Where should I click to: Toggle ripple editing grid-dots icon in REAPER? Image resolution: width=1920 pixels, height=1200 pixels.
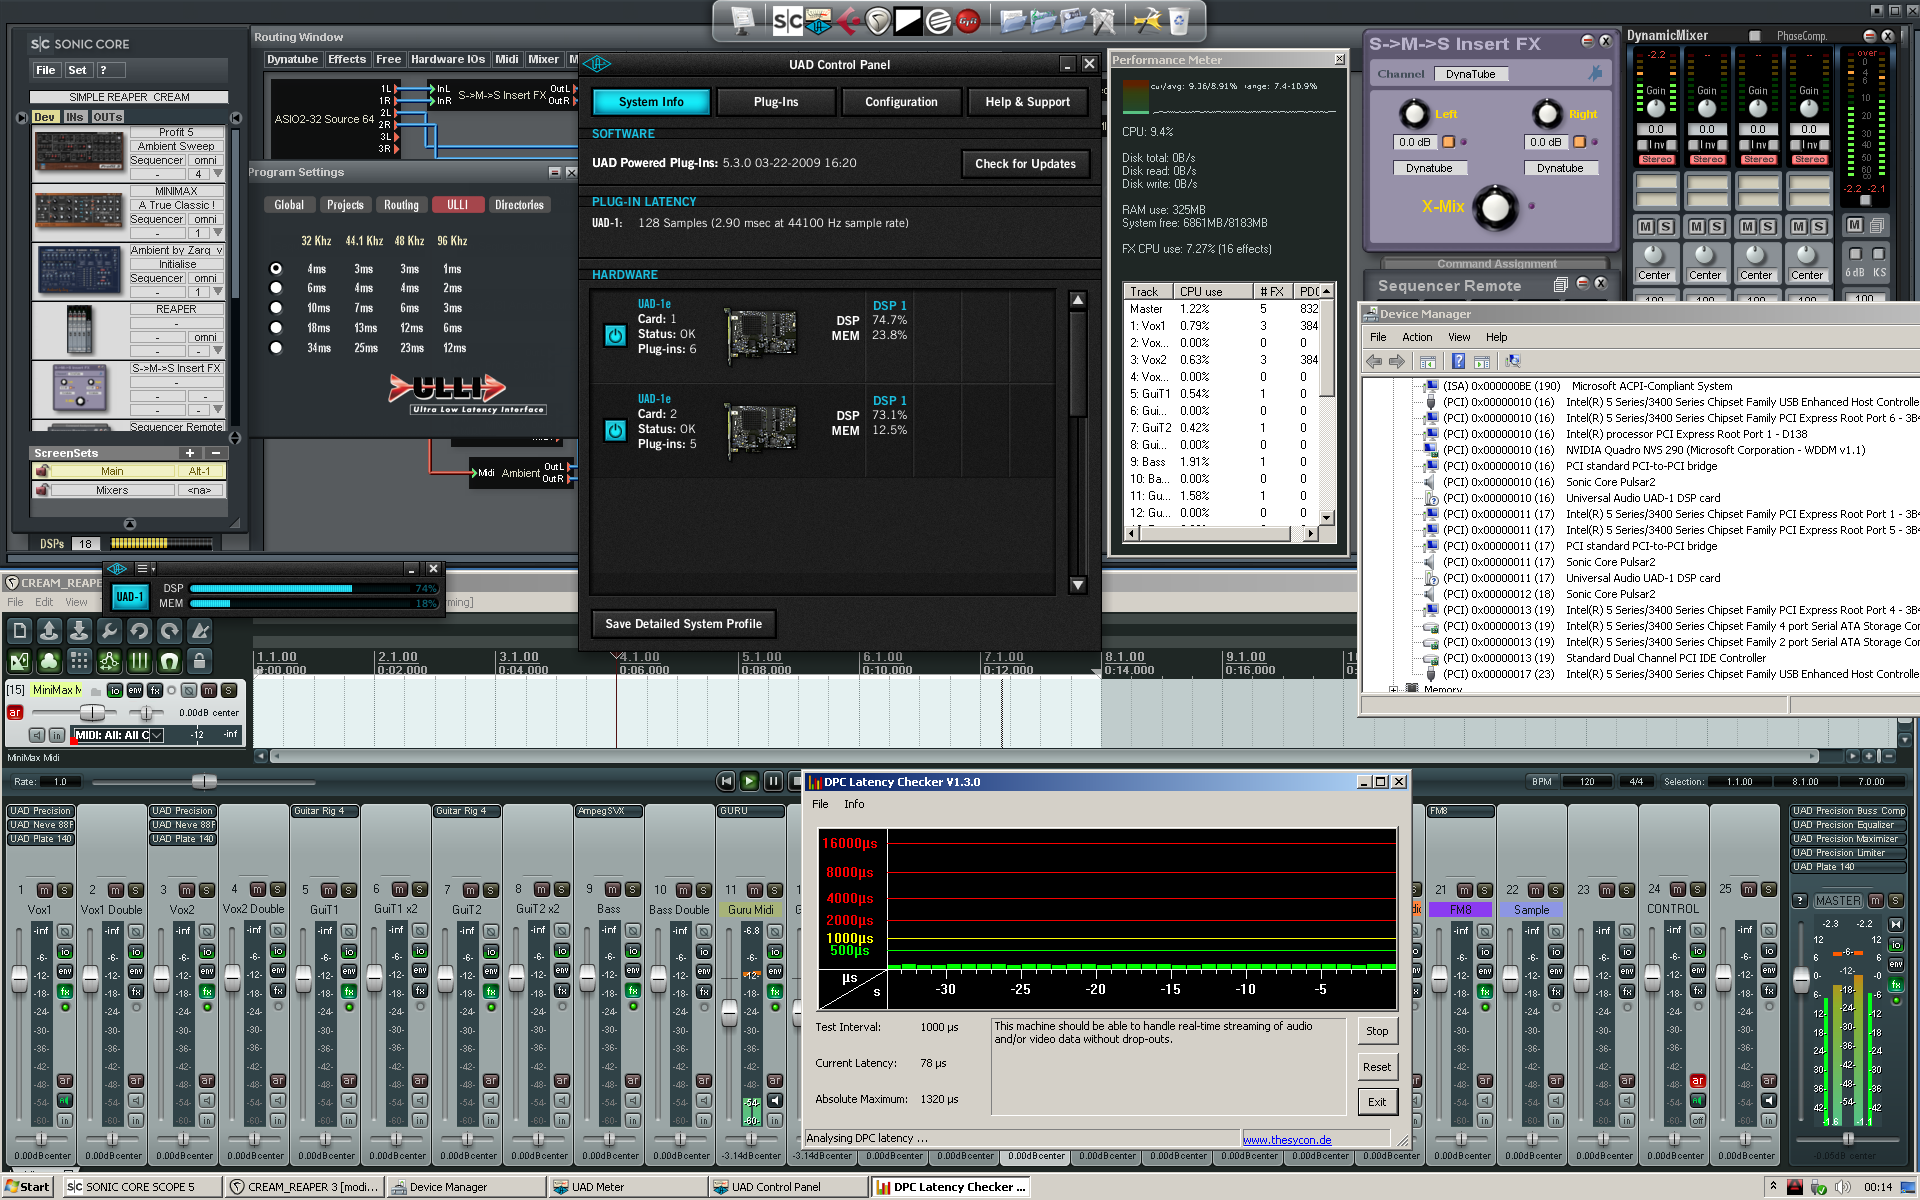[x=79, y=661]
